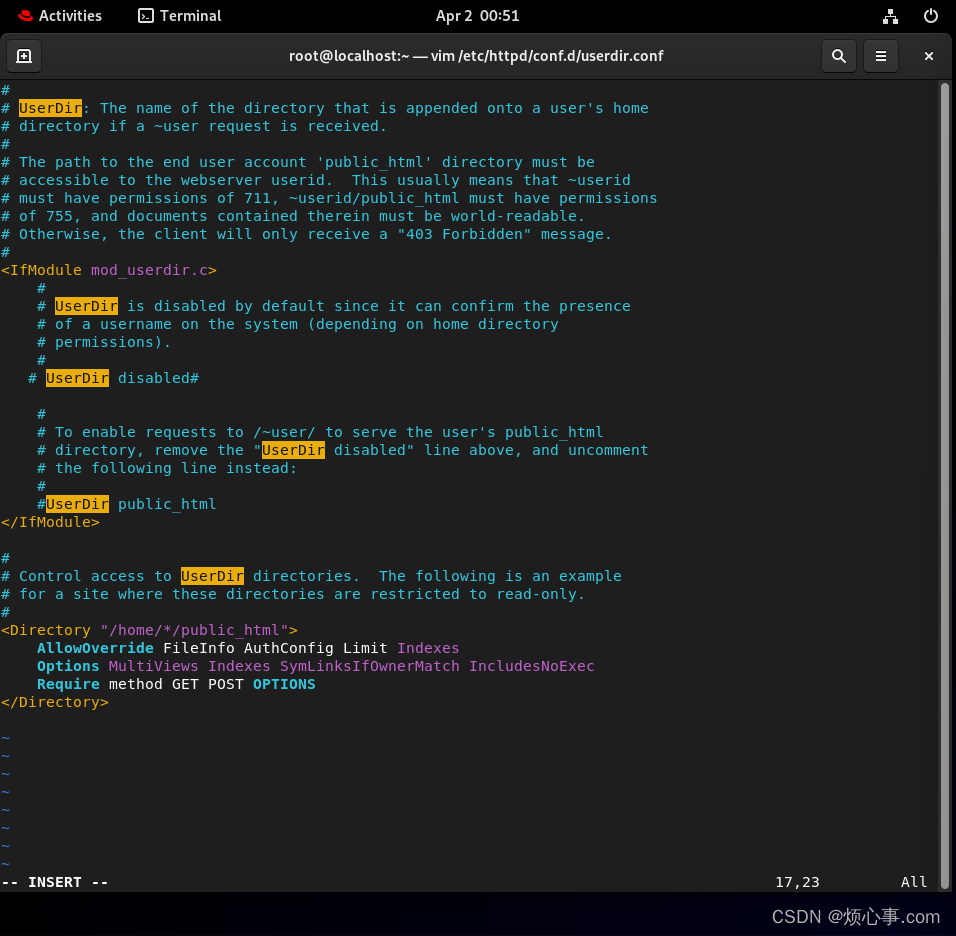Click the red Fedora icon next to Activities
The image size is (956, 936).
click(25, 15)
